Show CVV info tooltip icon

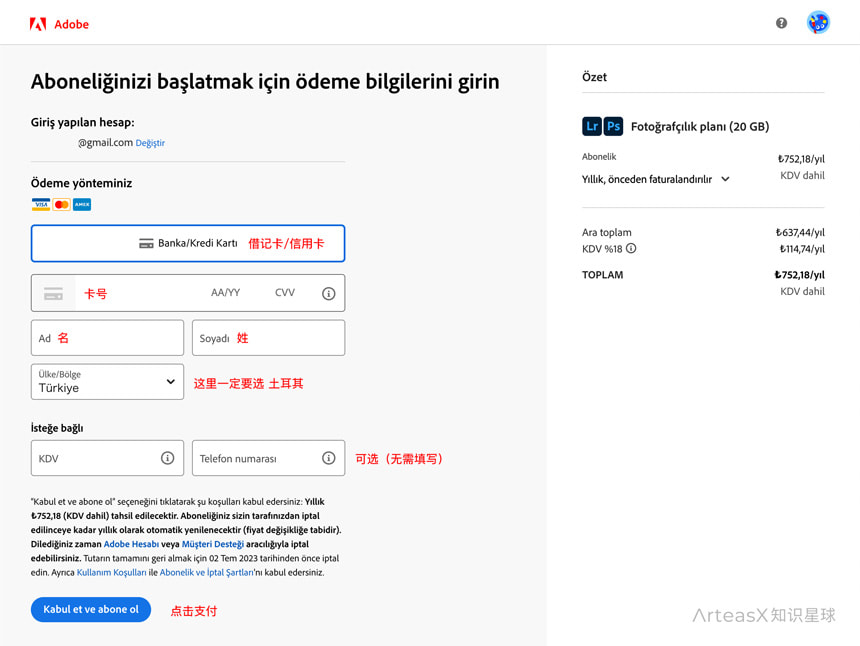click(329, 293)
